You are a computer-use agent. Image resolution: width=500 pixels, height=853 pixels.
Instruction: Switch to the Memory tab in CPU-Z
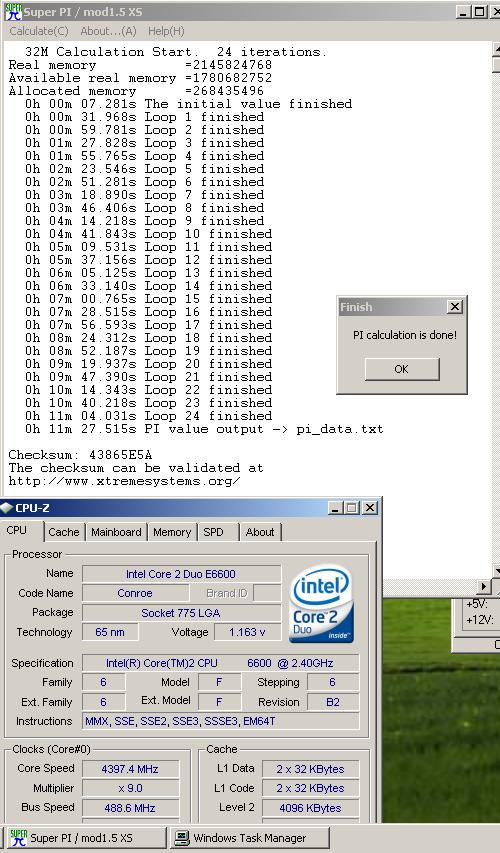pos(172,532)
